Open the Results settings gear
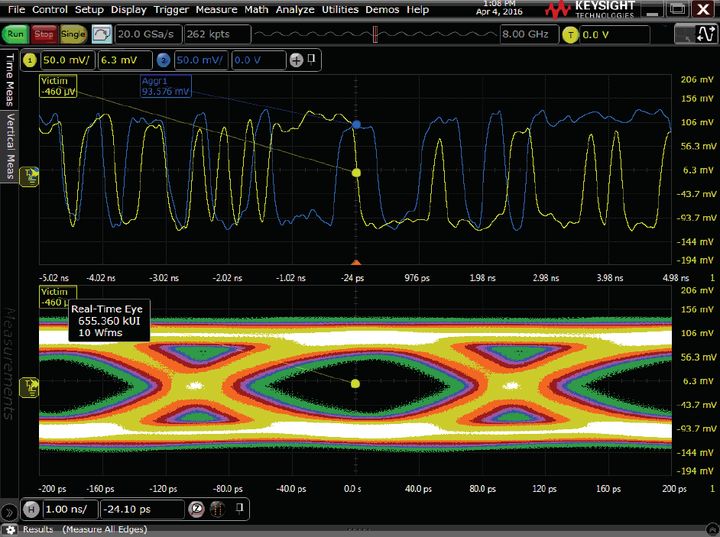Screen dimensions: 720x537 [9, 529]
